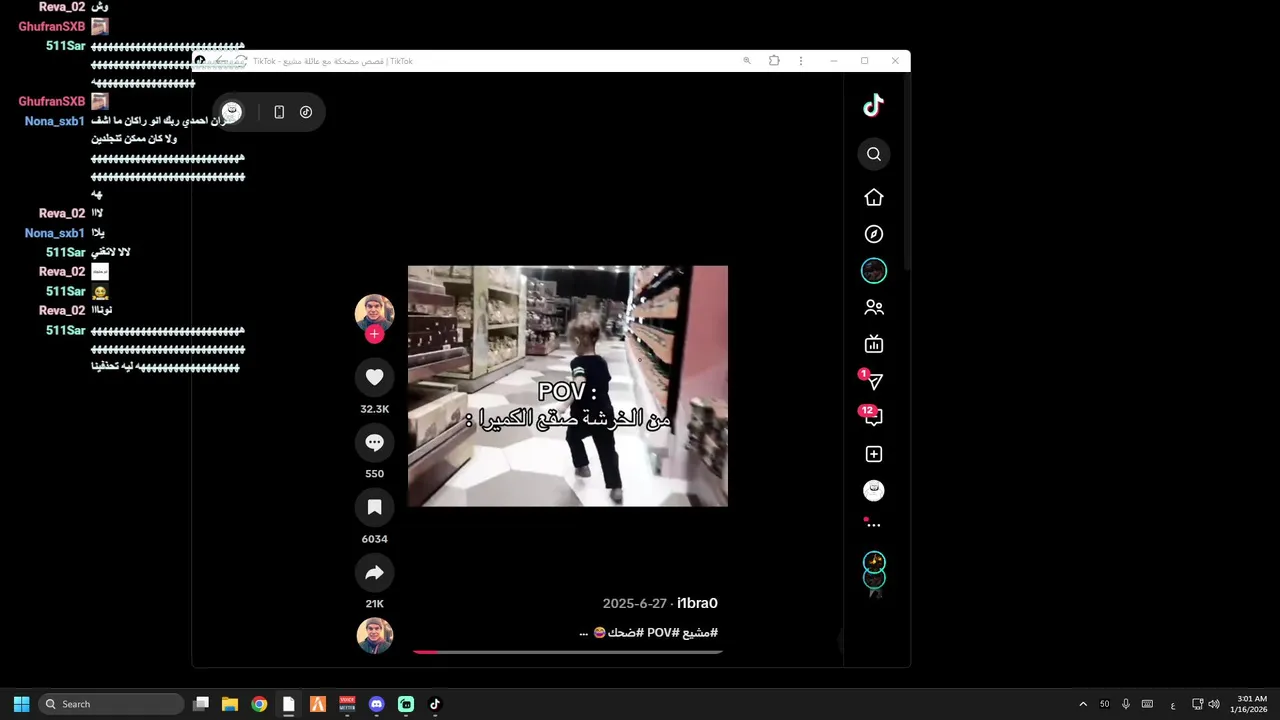Screen dimensions: 1280x720
Task: Open the Windows Start menu
Action: click(x=21, y=704)
